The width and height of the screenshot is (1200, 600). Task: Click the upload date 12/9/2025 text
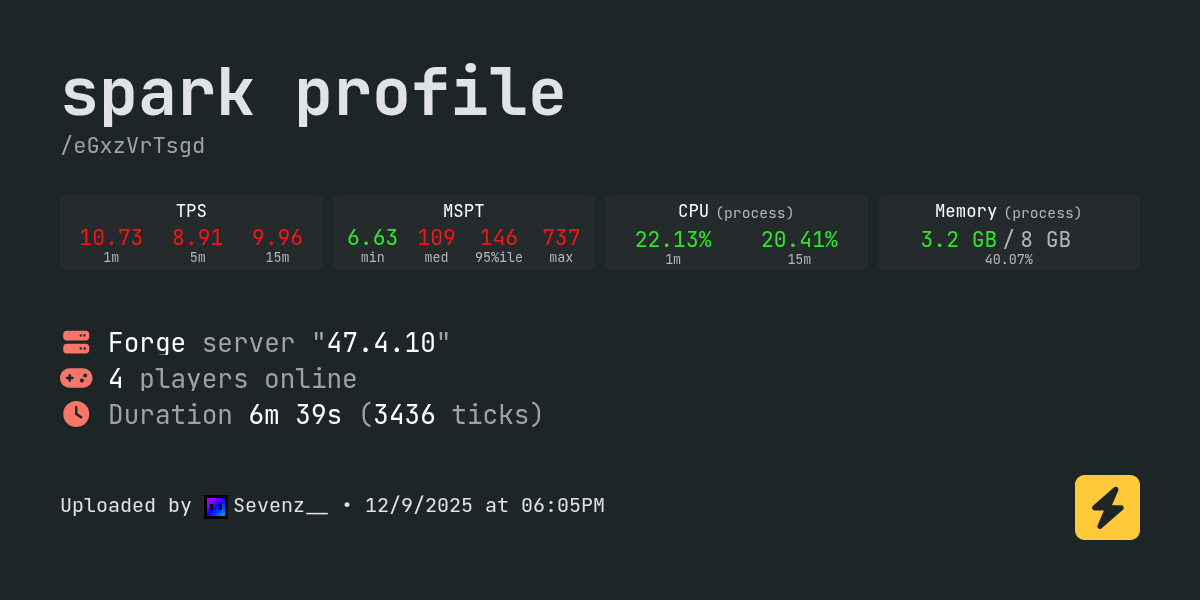418,506
